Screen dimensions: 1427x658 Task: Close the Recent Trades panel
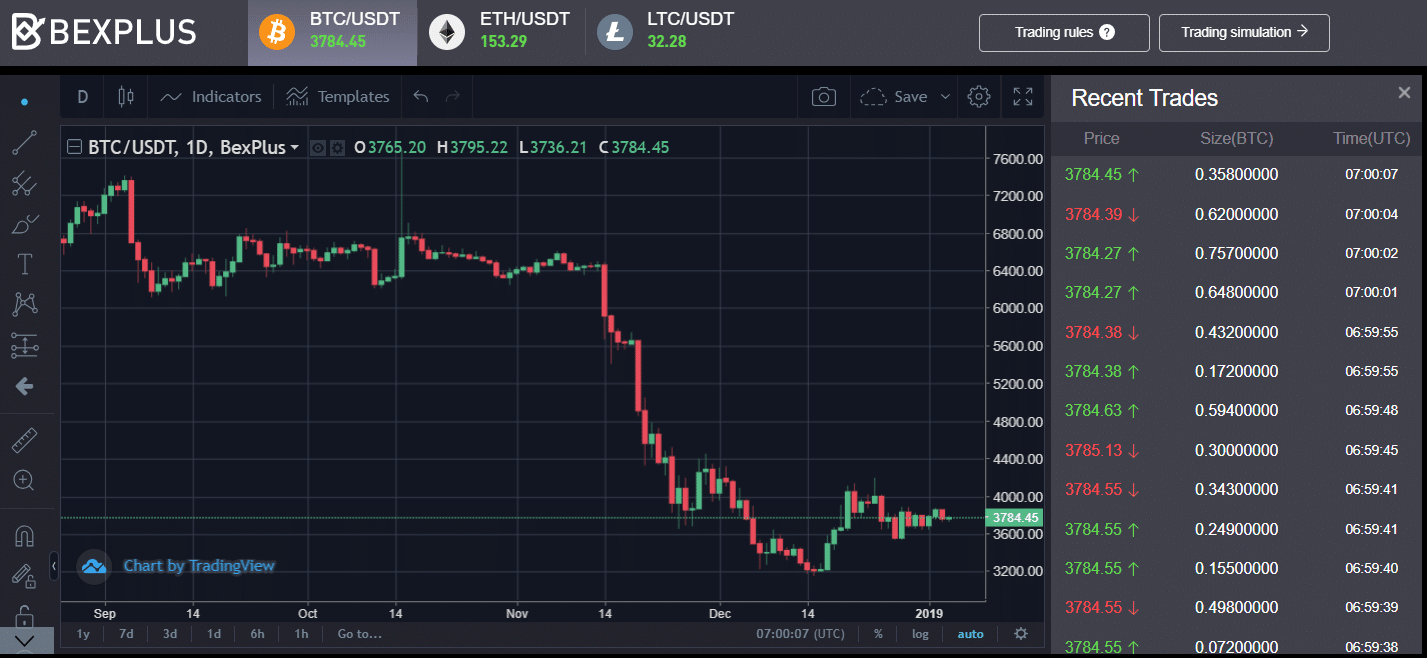tap(1404, 93)
